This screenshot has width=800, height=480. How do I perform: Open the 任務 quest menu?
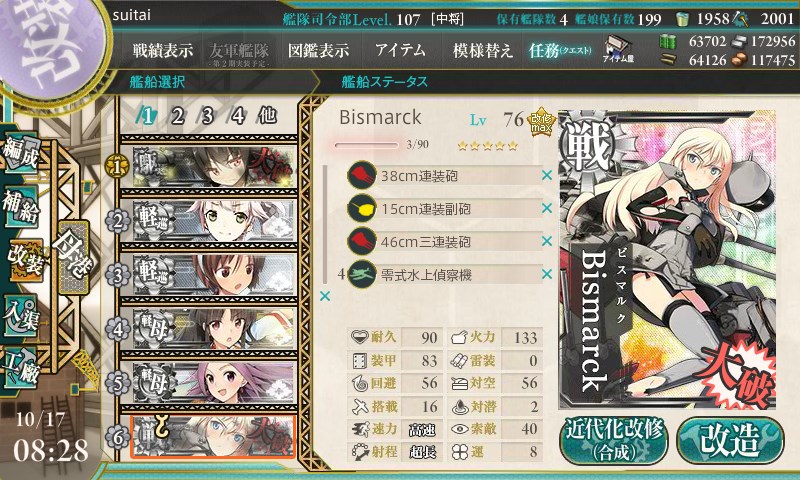pyautogui.click(x=560, y=50)
